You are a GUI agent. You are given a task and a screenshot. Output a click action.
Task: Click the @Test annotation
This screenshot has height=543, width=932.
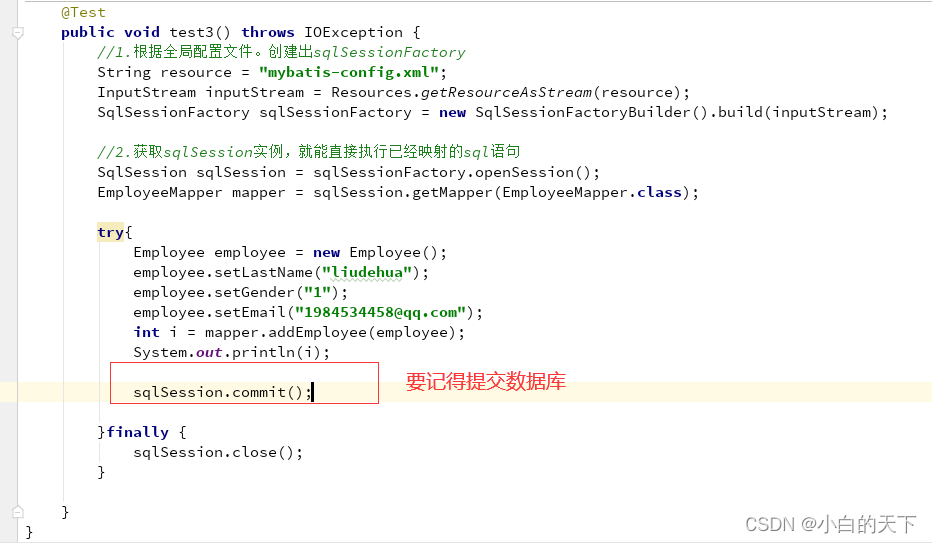click(x=83, y=12)
